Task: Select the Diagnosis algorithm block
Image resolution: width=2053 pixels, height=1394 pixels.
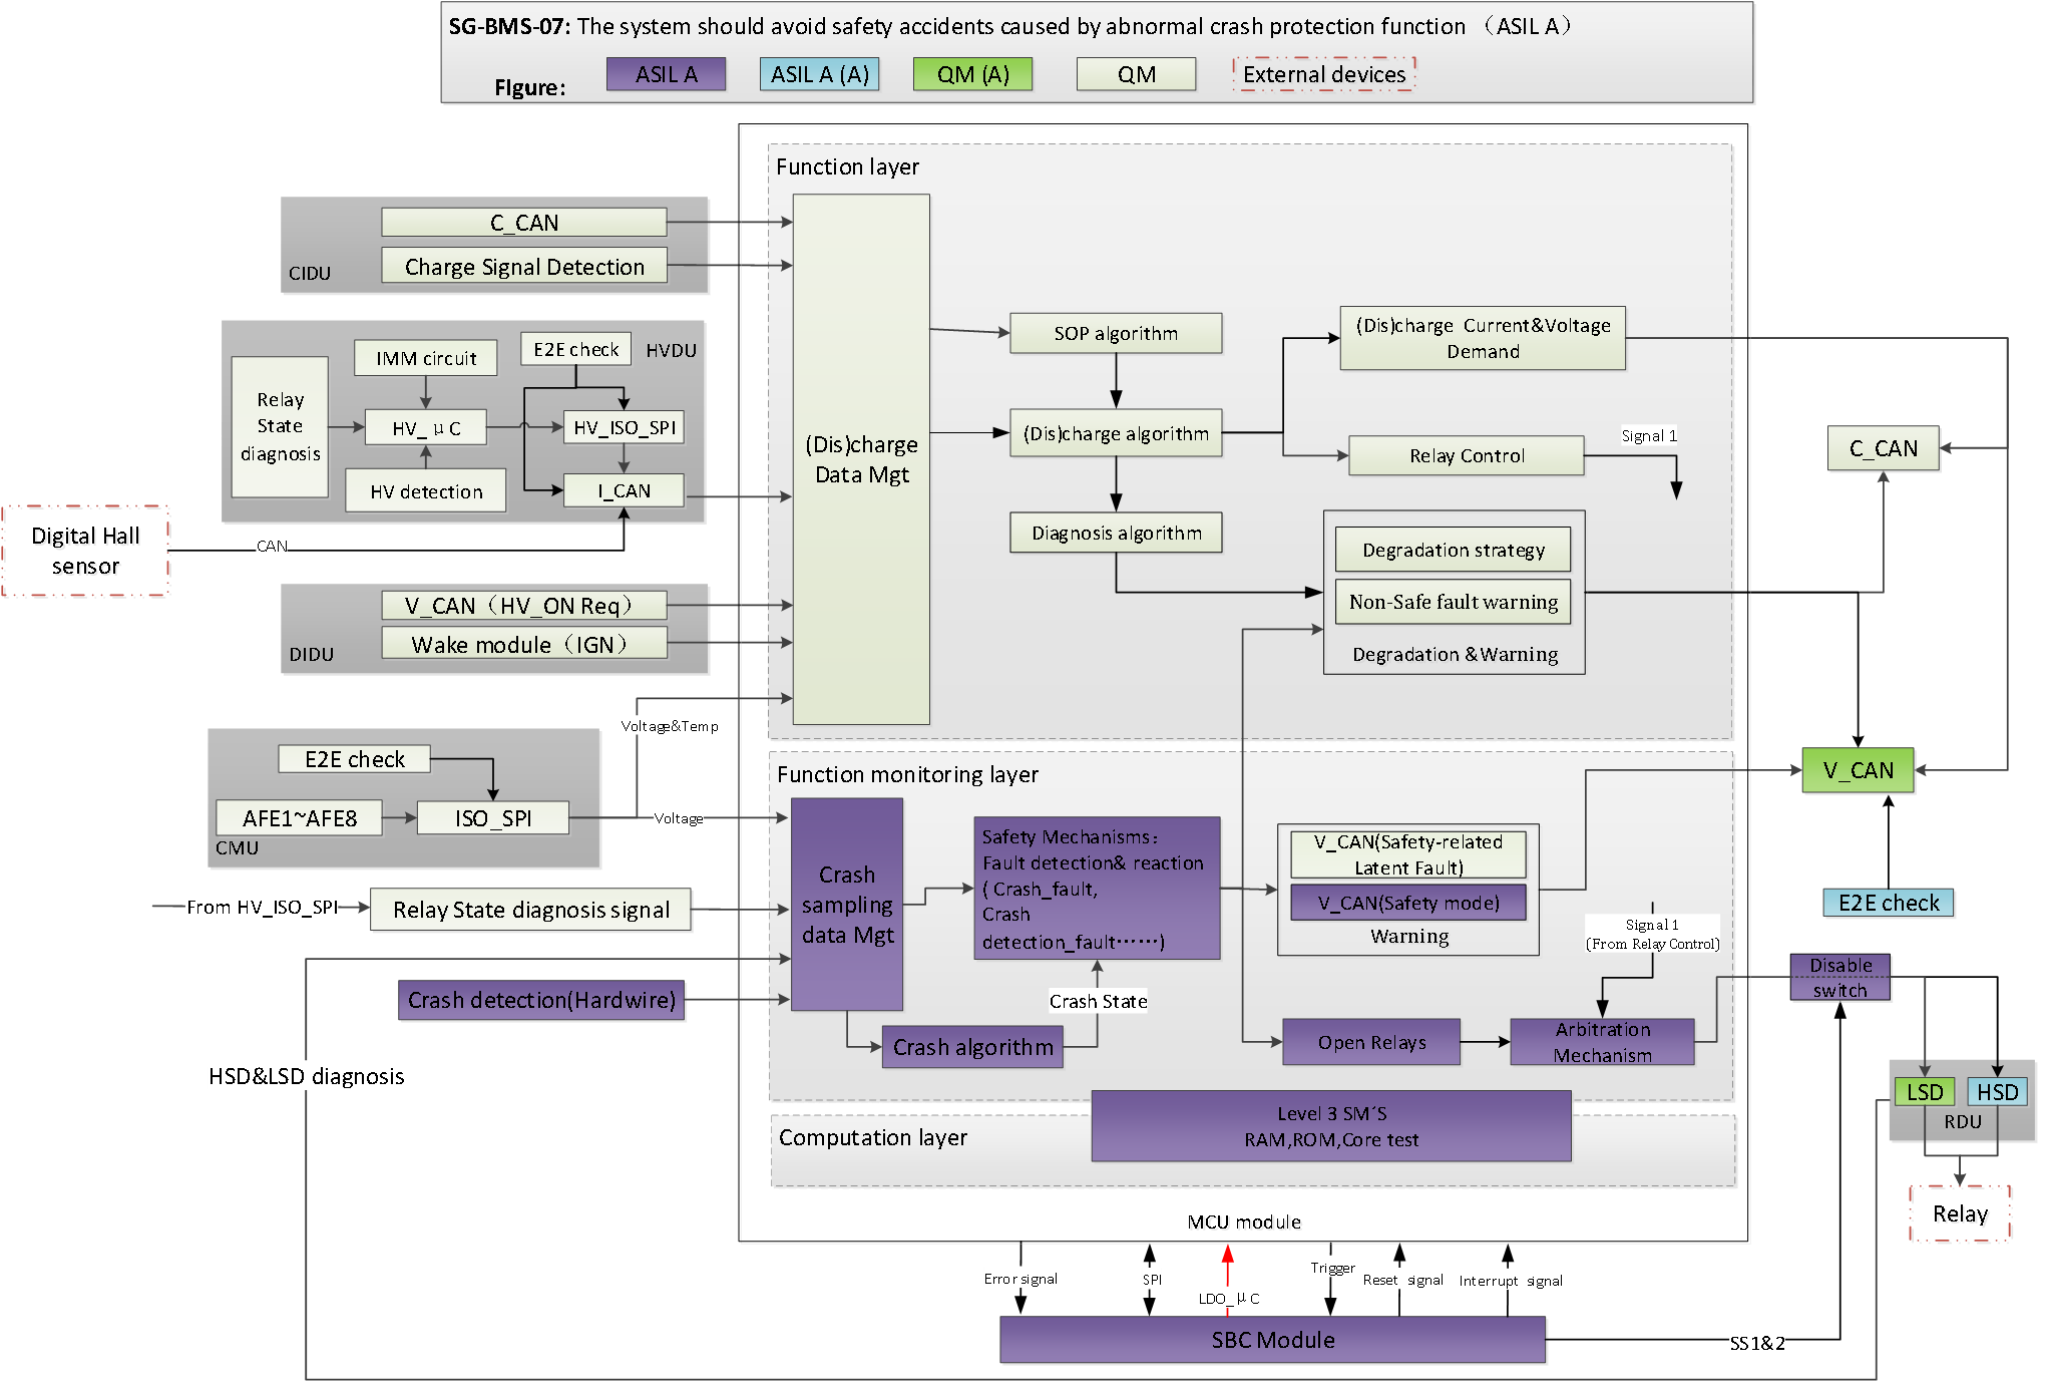Action: [1115, 533]
